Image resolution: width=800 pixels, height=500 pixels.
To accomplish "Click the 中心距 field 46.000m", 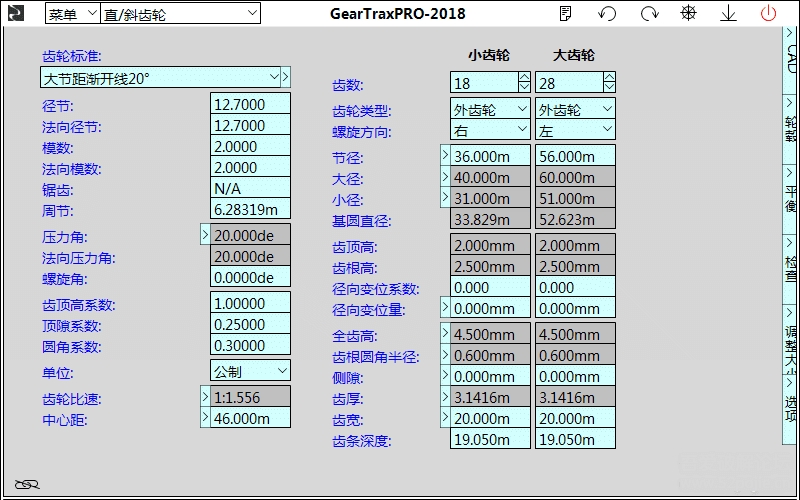I will [250, 417].
